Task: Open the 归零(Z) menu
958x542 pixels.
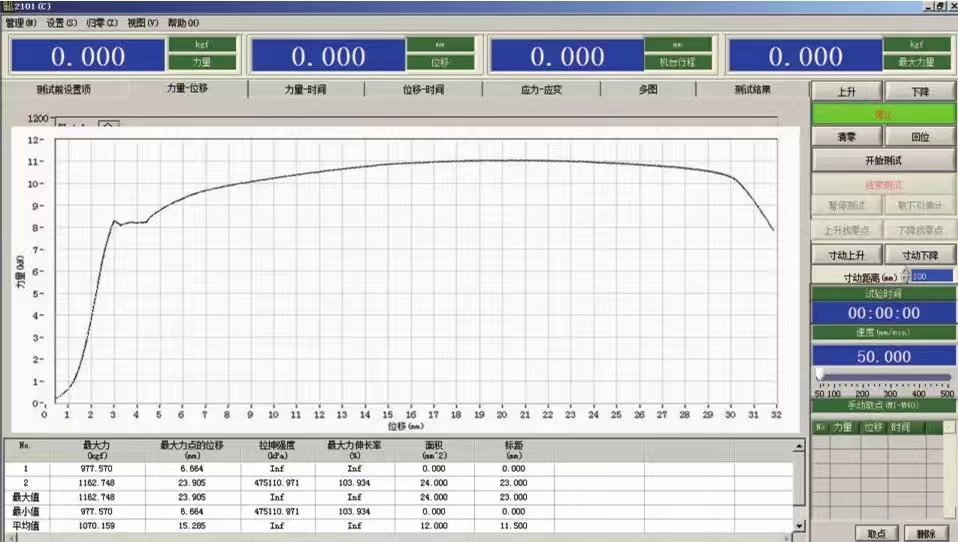Action: (x=102, y=22)
